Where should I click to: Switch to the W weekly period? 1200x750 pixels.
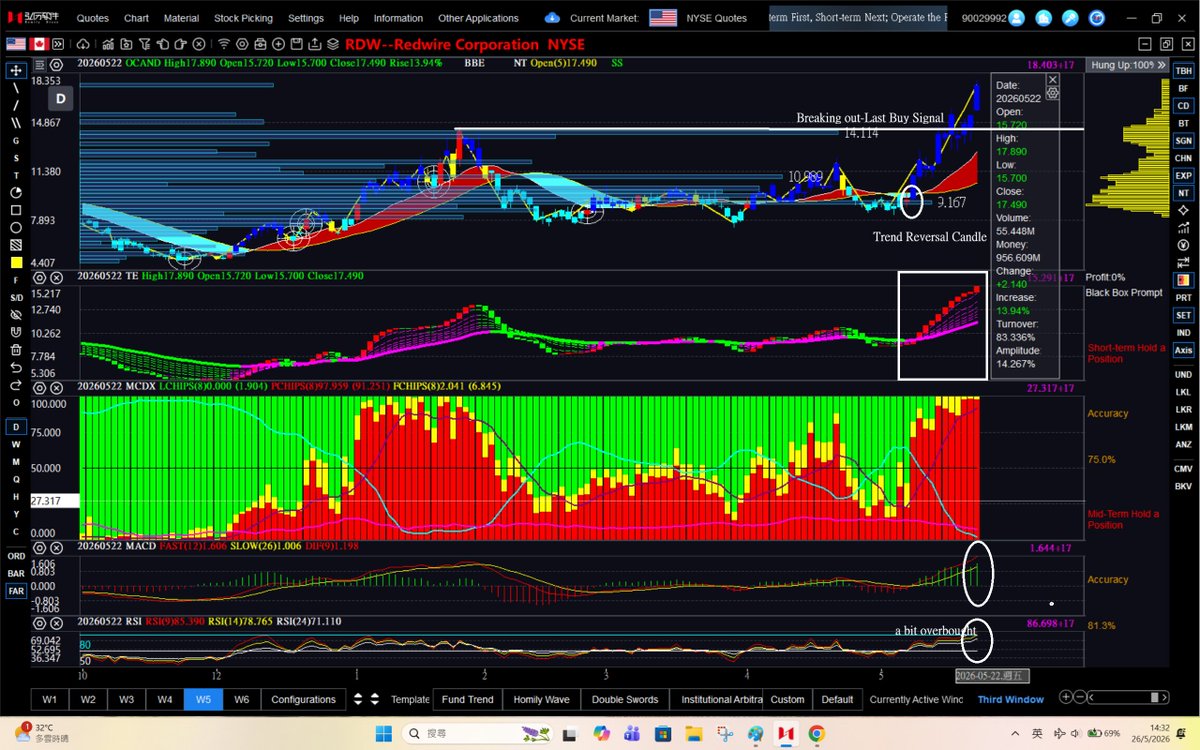click(x=16, y=444)
